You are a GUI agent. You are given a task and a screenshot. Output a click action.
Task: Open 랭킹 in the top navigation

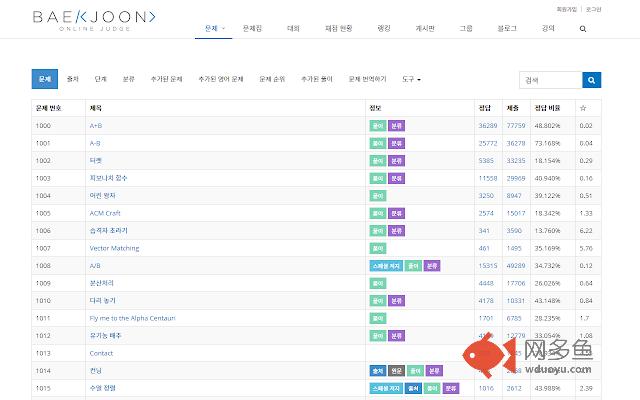[384, 28]
